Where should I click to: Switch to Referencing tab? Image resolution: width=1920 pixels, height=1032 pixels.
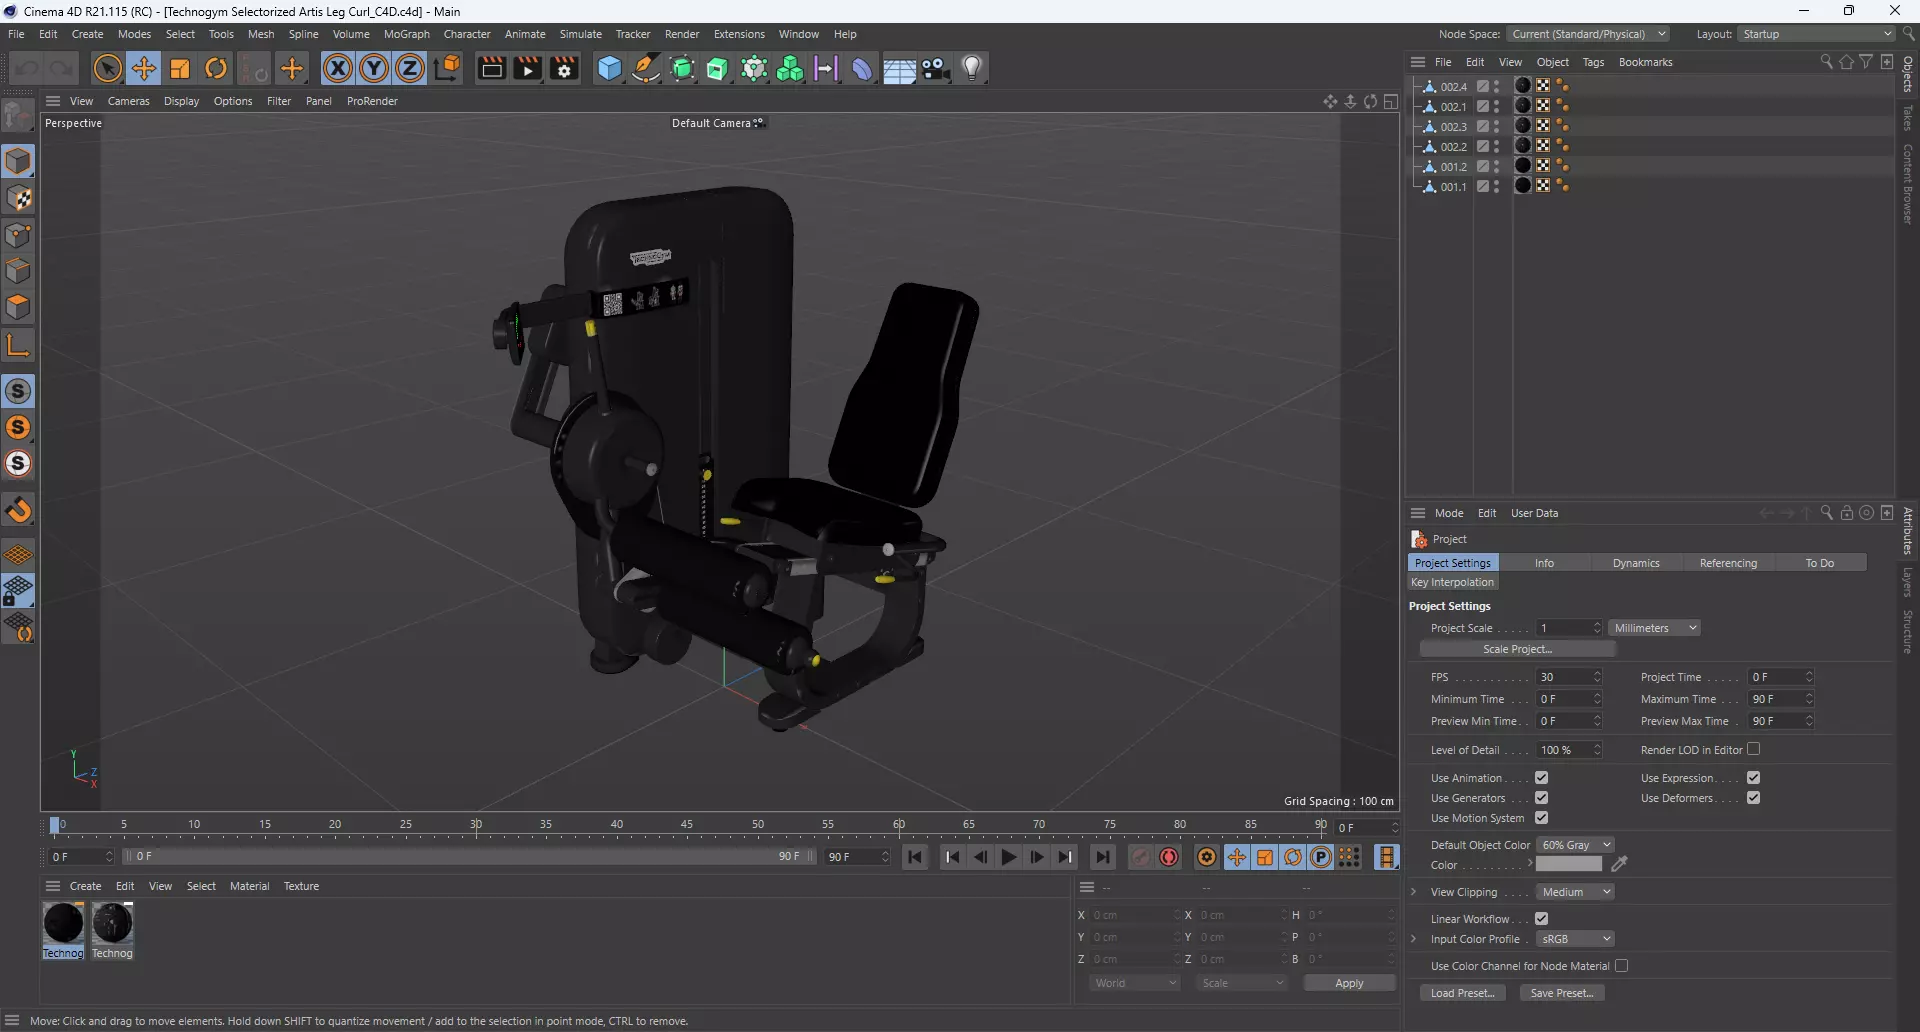[x=1728, y=563]
